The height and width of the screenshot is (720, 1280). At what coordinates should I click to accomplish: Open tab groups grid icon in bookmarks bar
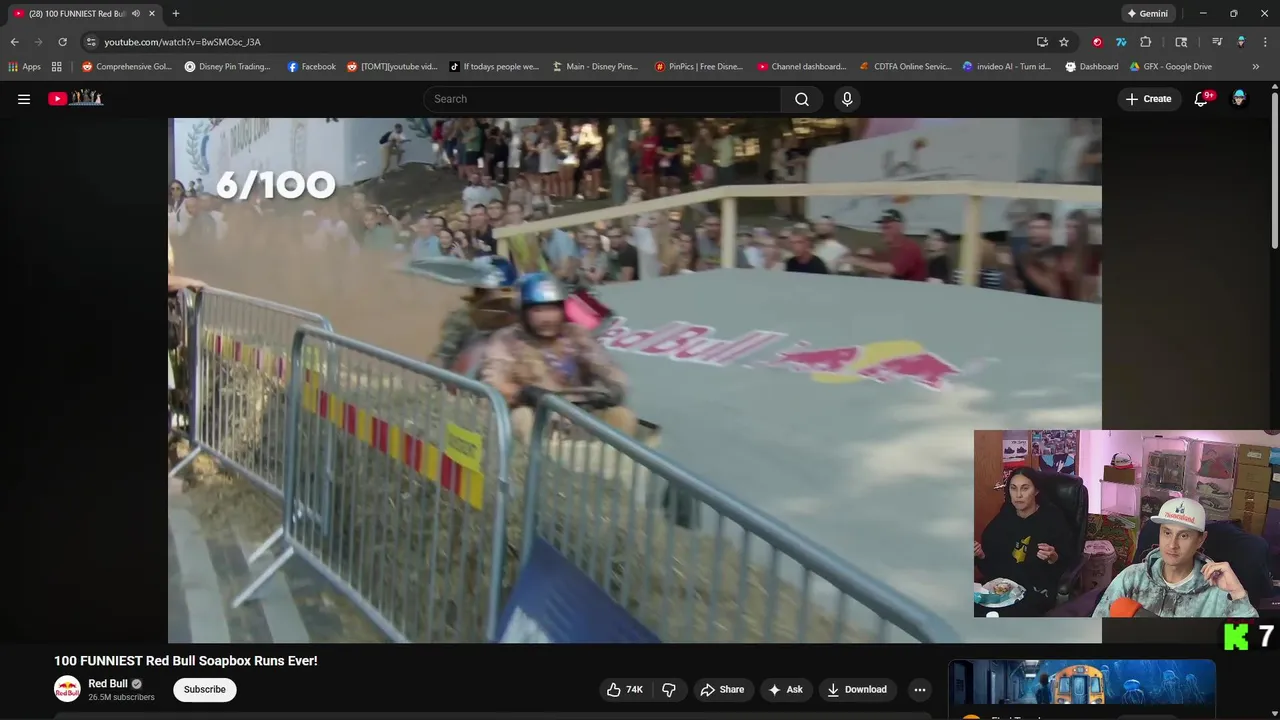pyautogui.click(x=57, y=67)
